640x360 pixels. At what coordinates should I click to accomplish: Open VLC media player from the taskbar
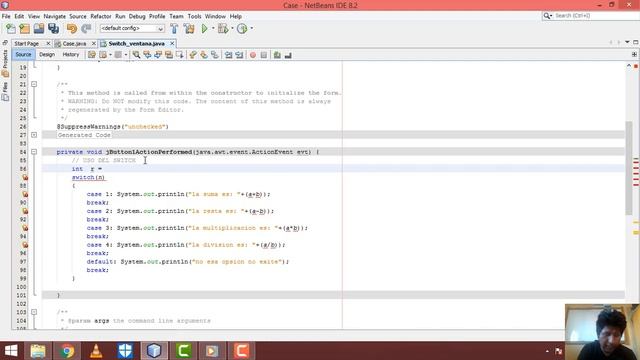coord(96,351)
